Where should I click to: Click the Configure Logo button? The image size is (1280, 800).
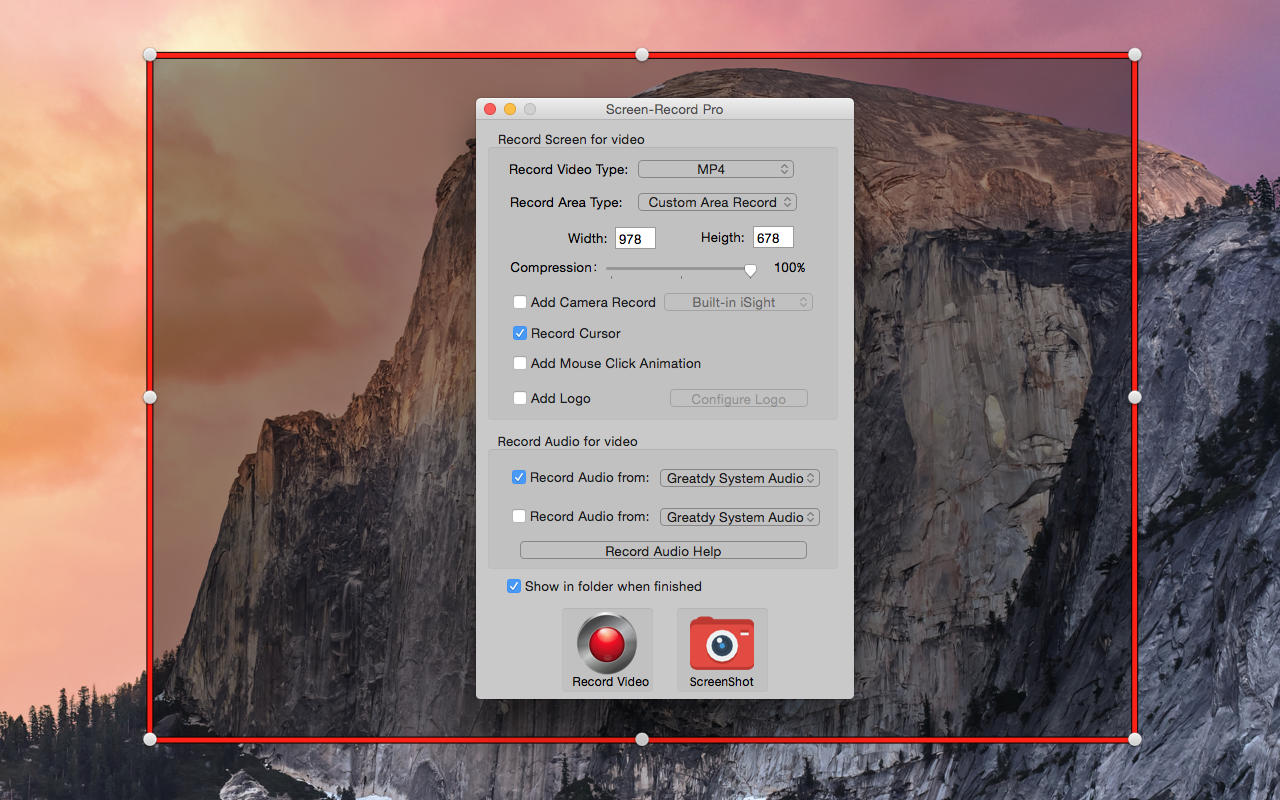point(739,399)
